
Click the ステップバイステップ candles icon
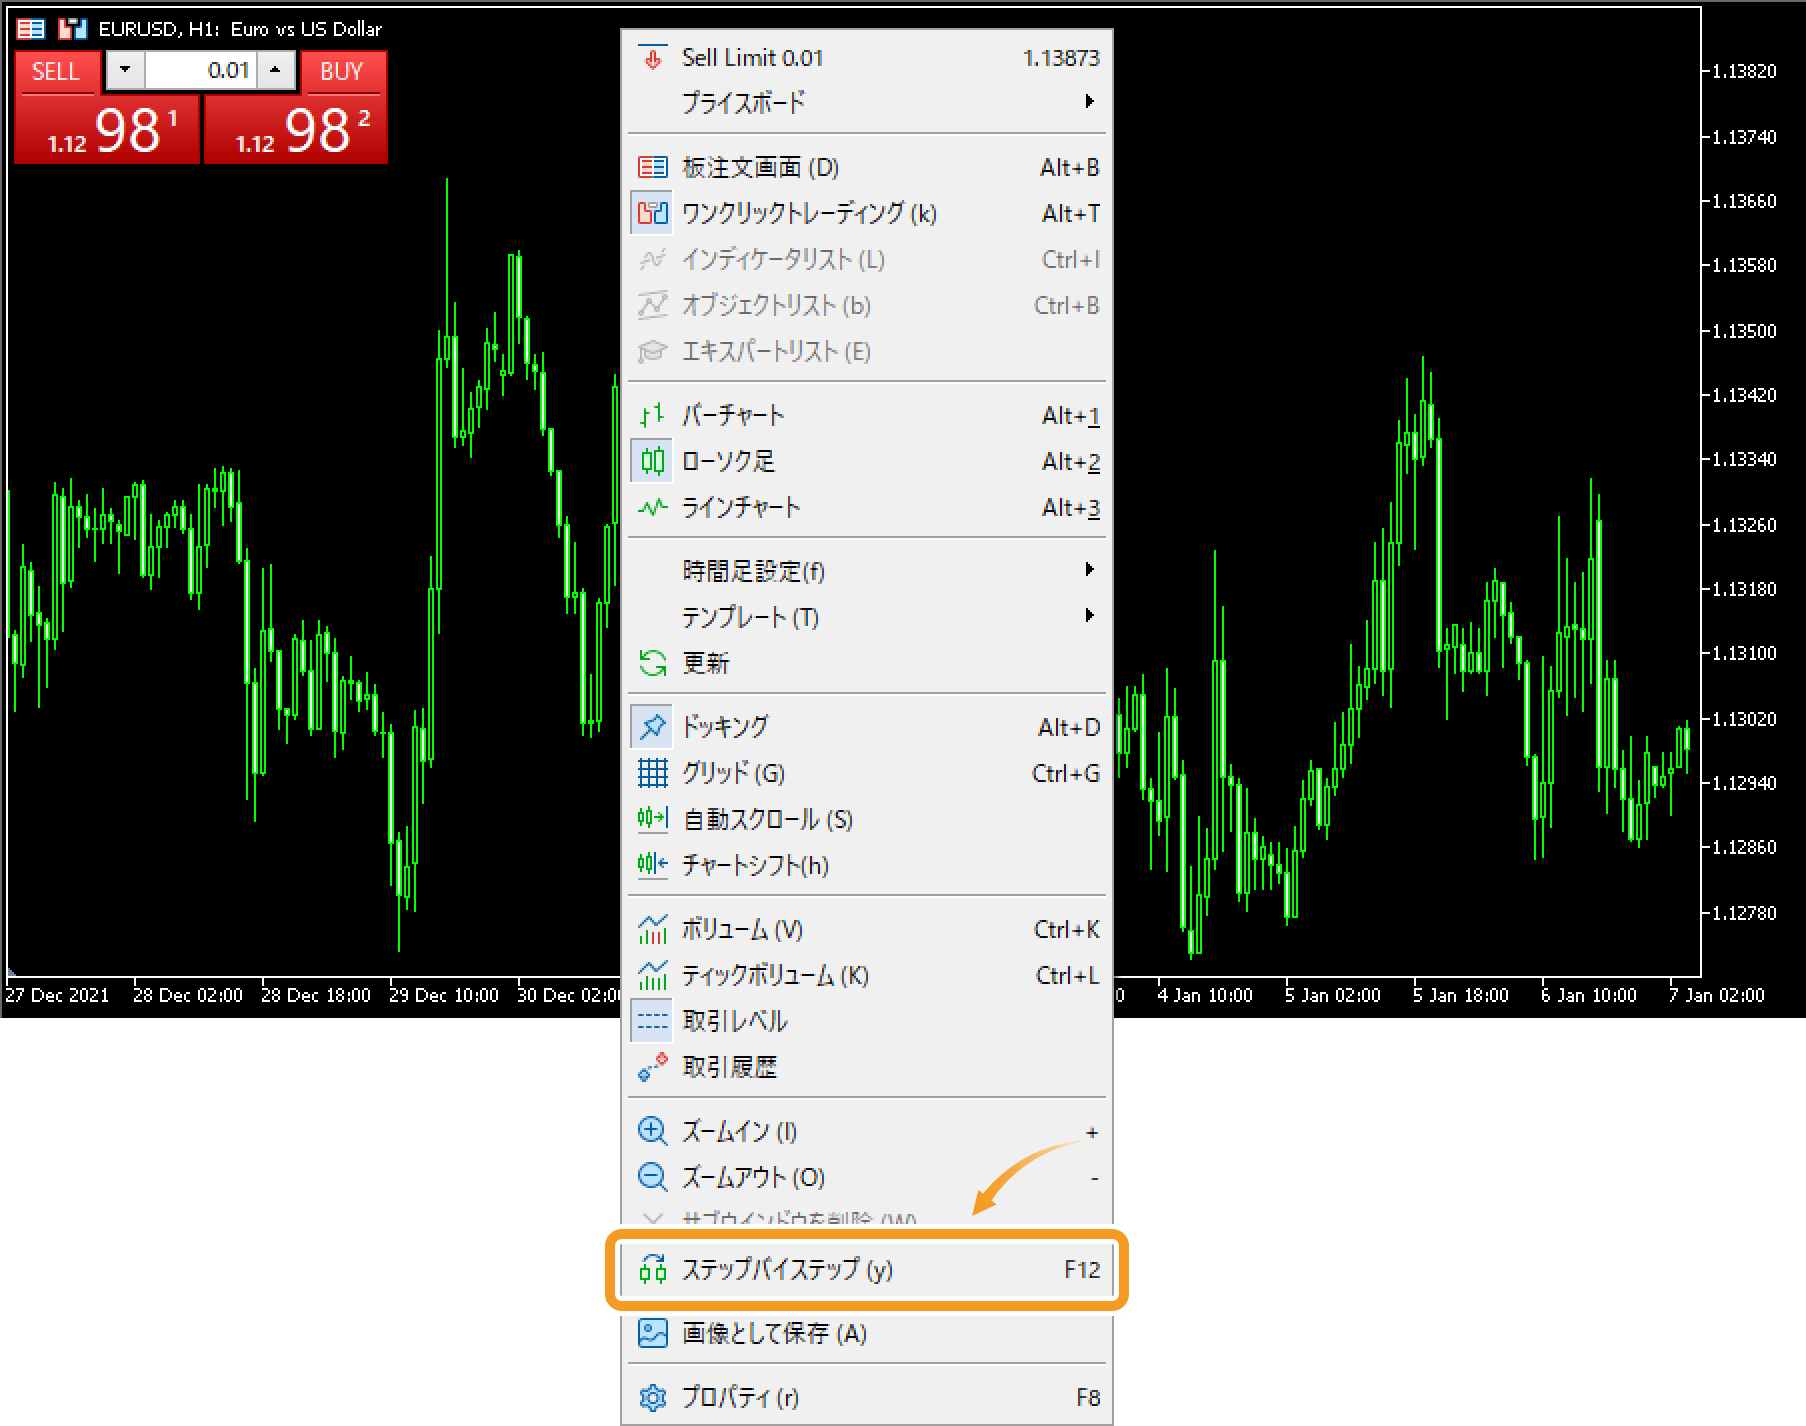click(652, 1269)
